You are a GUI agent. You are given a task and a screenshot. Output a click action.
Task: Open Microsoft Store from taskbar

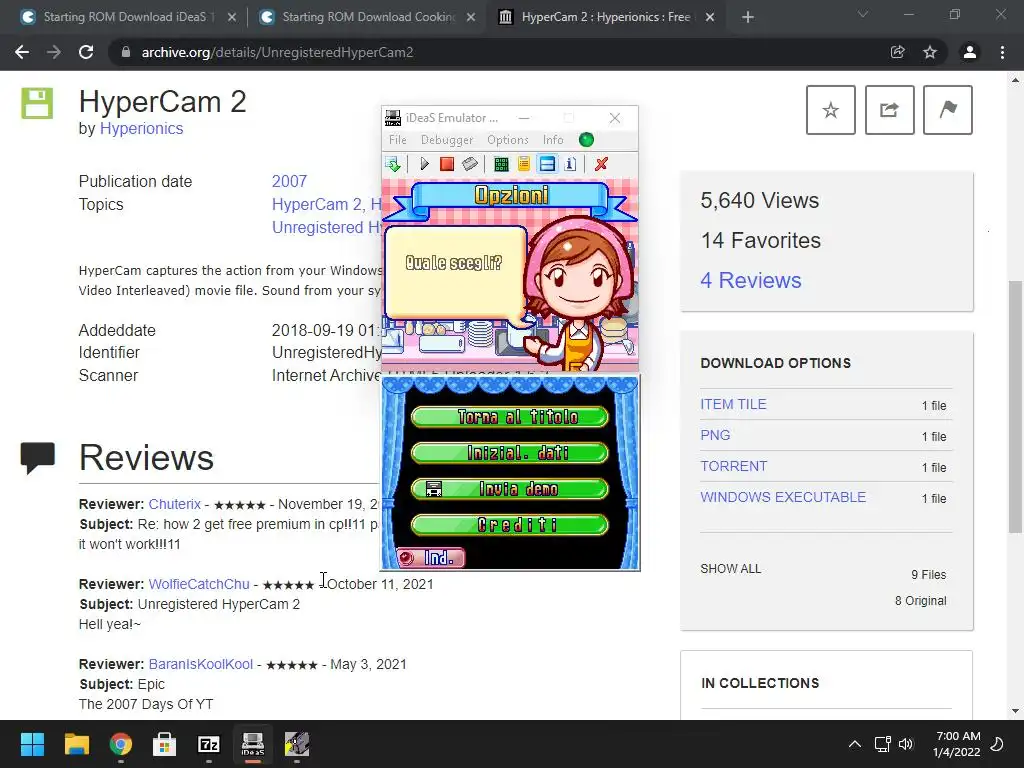click(165, 744)
